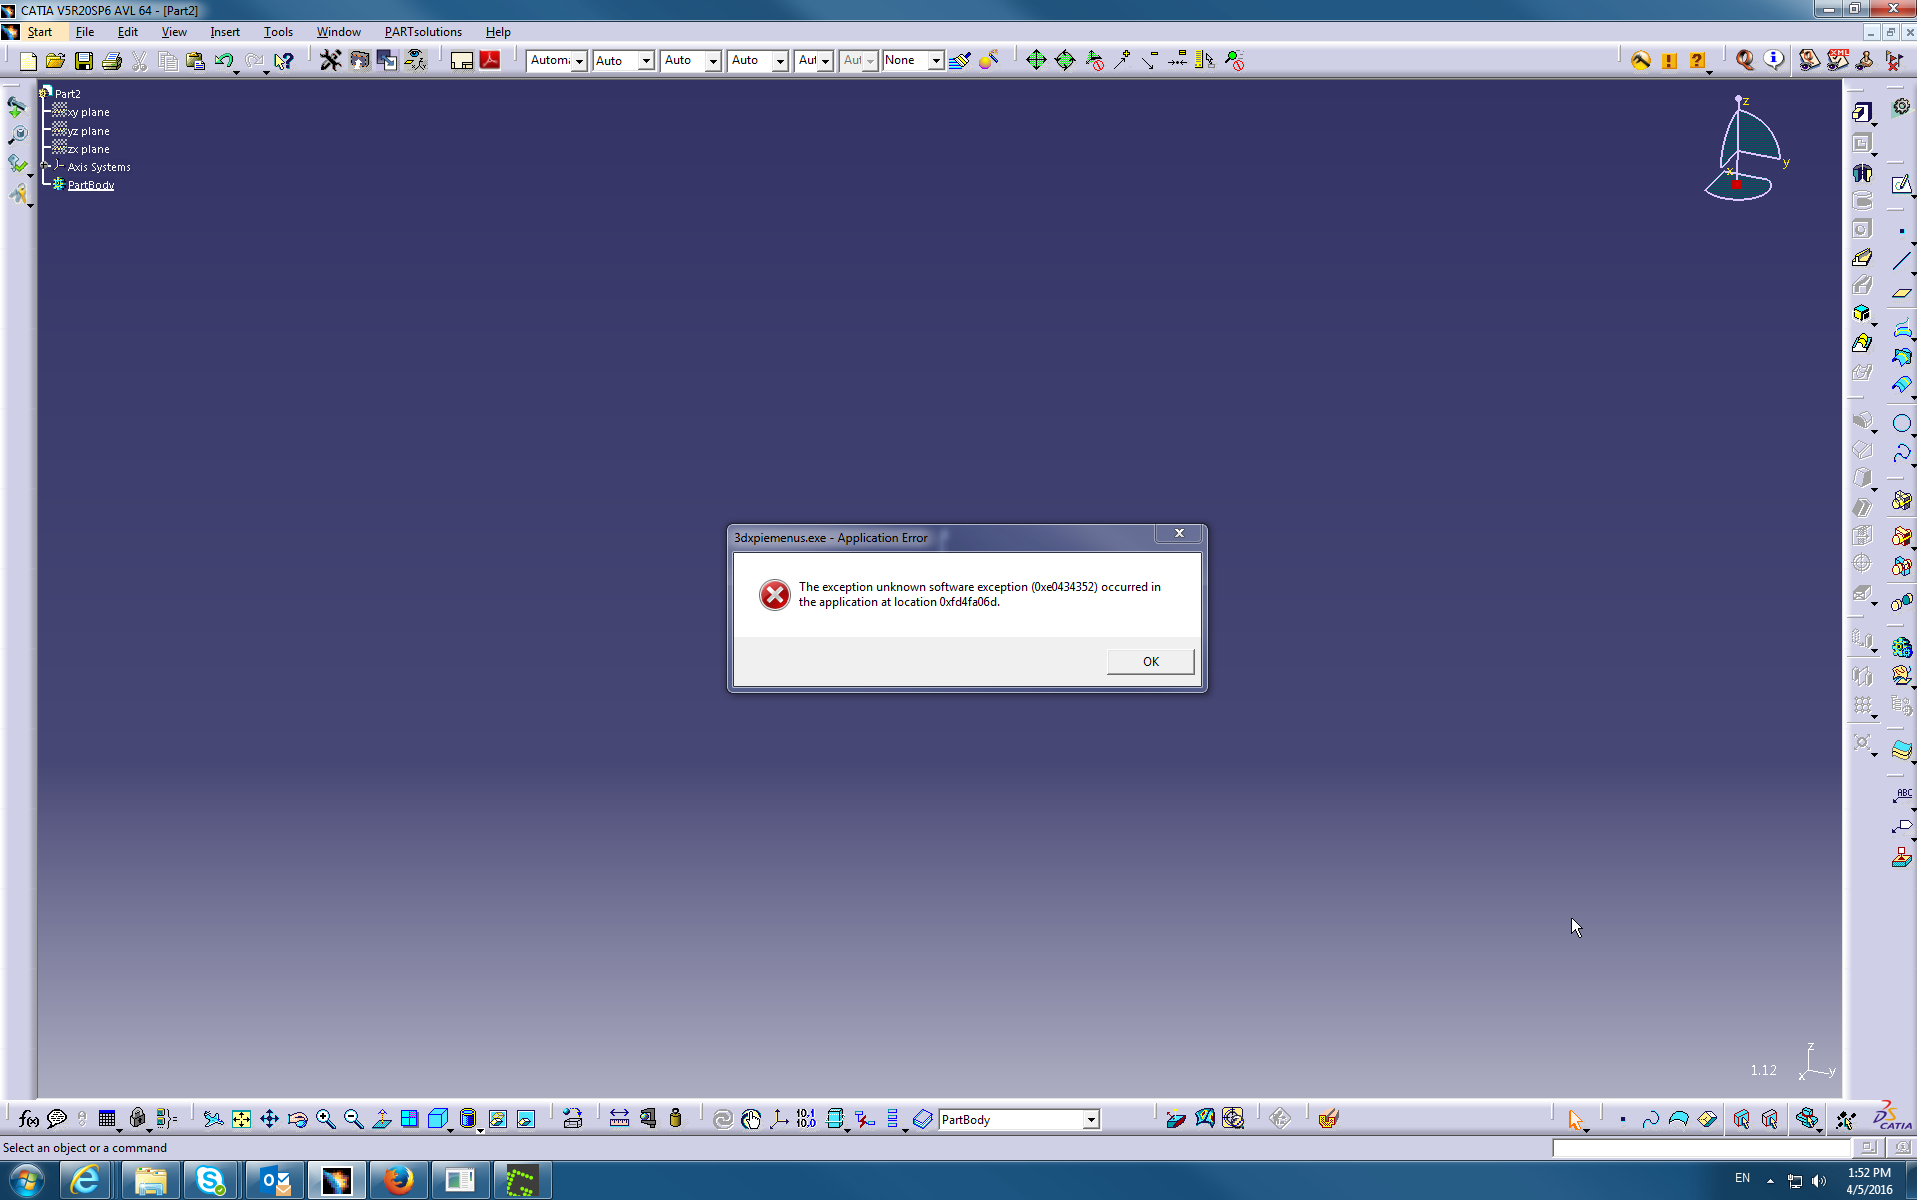The image size is (1917, 1200).
Task: Click the Normal View icon
Action: tap(381, 1119)
